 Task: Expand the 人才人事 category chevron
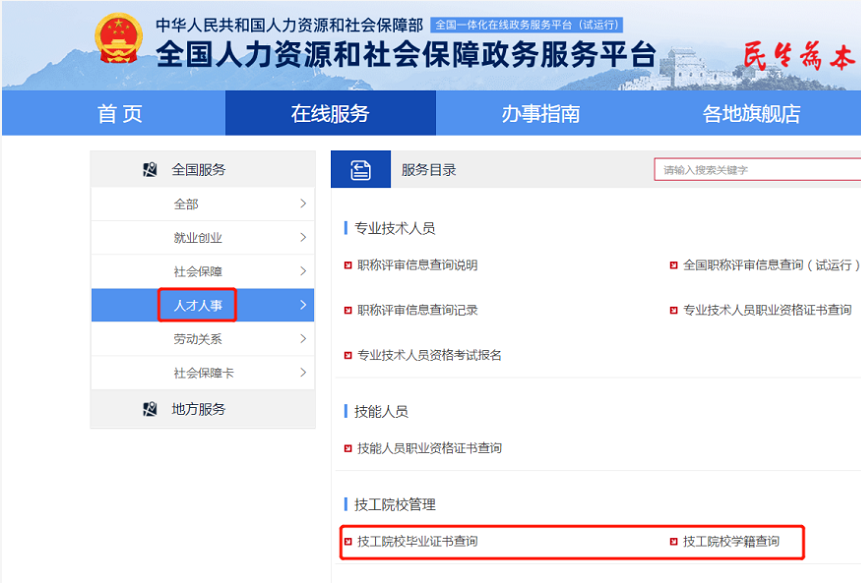pyautogui.click(x=303, y=305)
